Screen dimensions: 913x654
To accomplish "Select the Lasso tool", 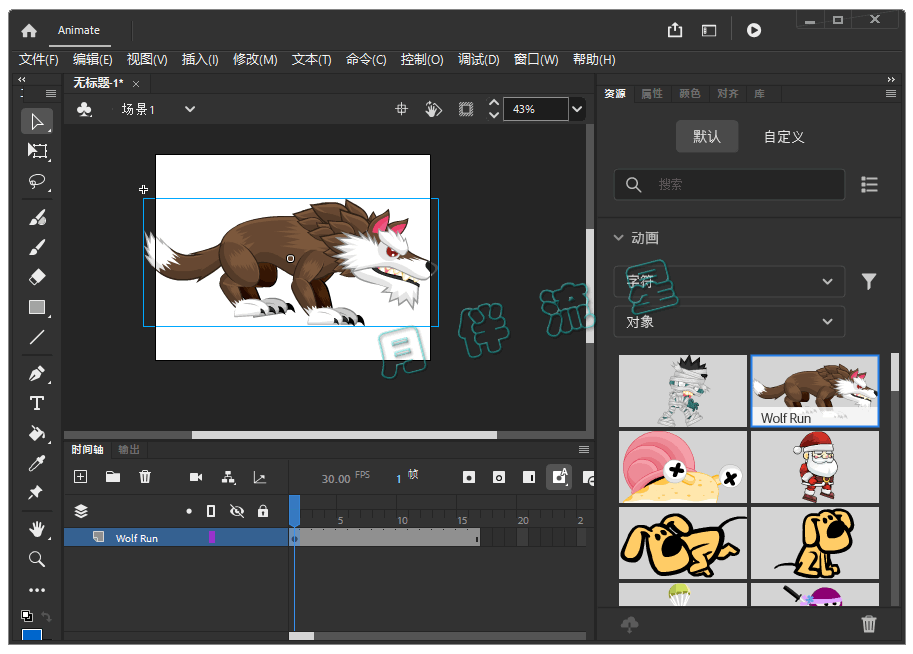I will point(37,182).
